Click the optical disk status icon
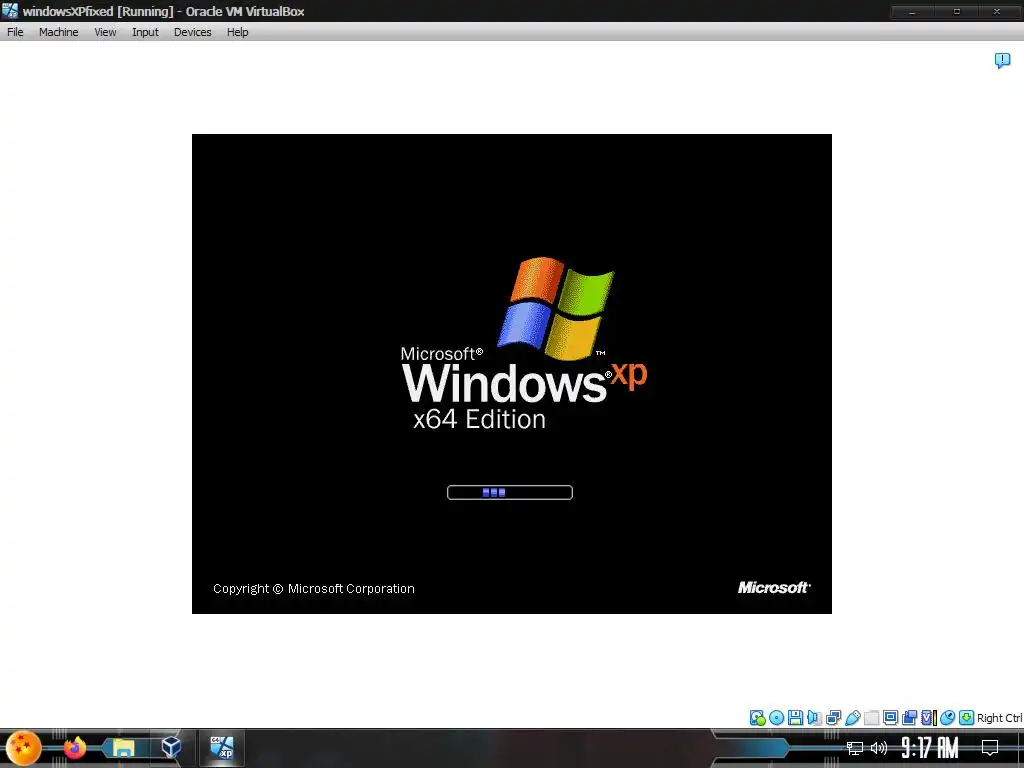The height and width of the screenshot is (768, 1024). click(776, 718)
